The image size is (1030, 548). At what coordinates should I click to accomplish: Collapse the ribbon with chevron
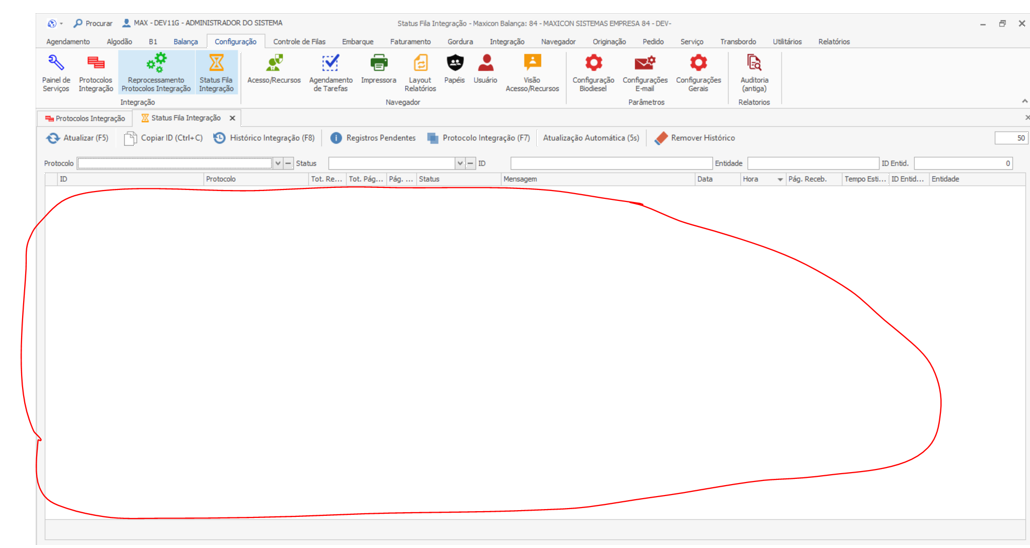click(1024, 101)
